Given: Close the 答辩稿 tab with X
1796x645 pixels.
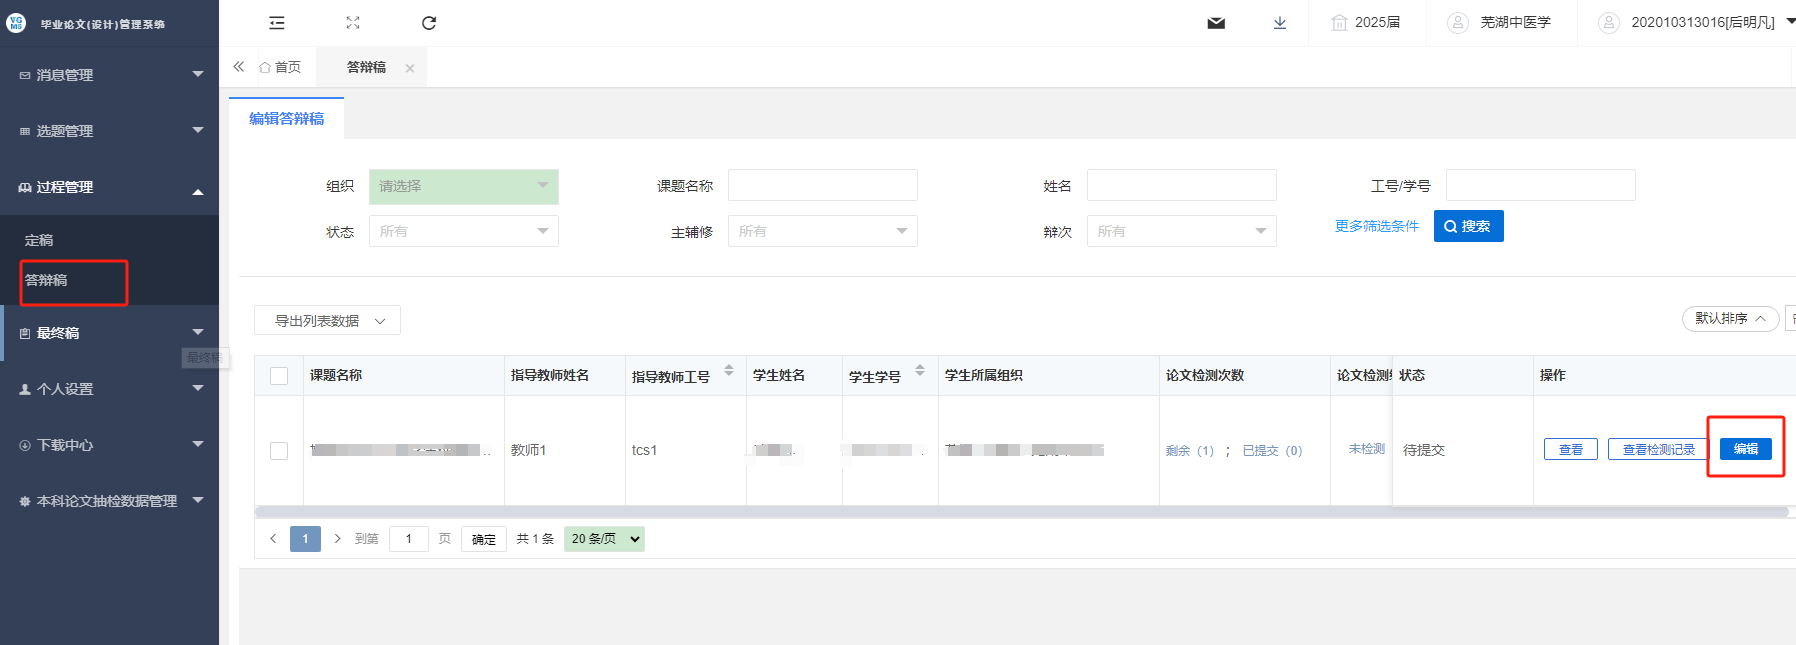Looking at the screenshot, I should [x=410, y=68].
